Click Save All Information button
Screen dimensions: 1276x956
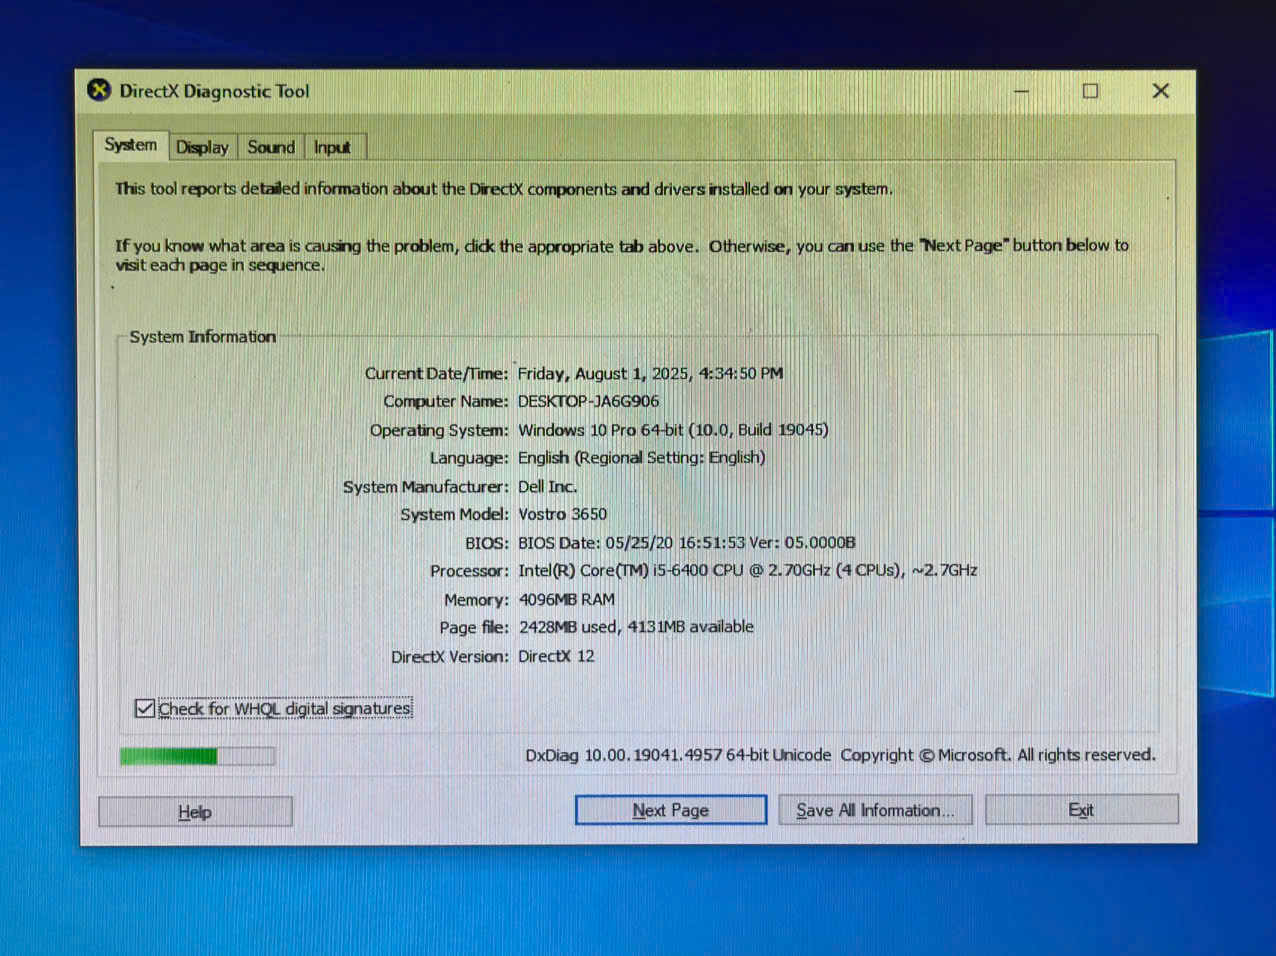pyautogui.click(x=875, y=810)
